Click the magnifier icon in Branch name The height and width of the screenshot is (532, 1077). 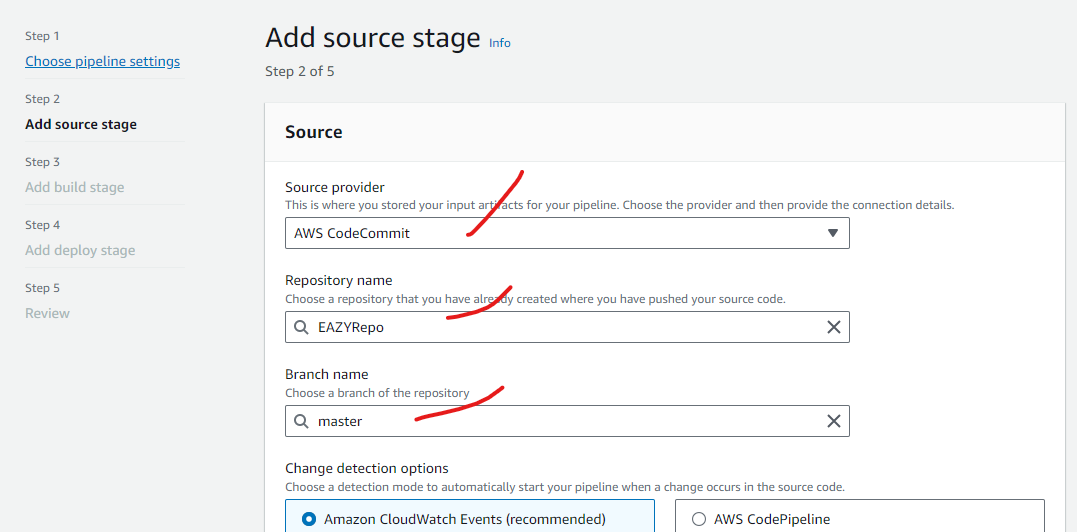[x=301, y=421]
